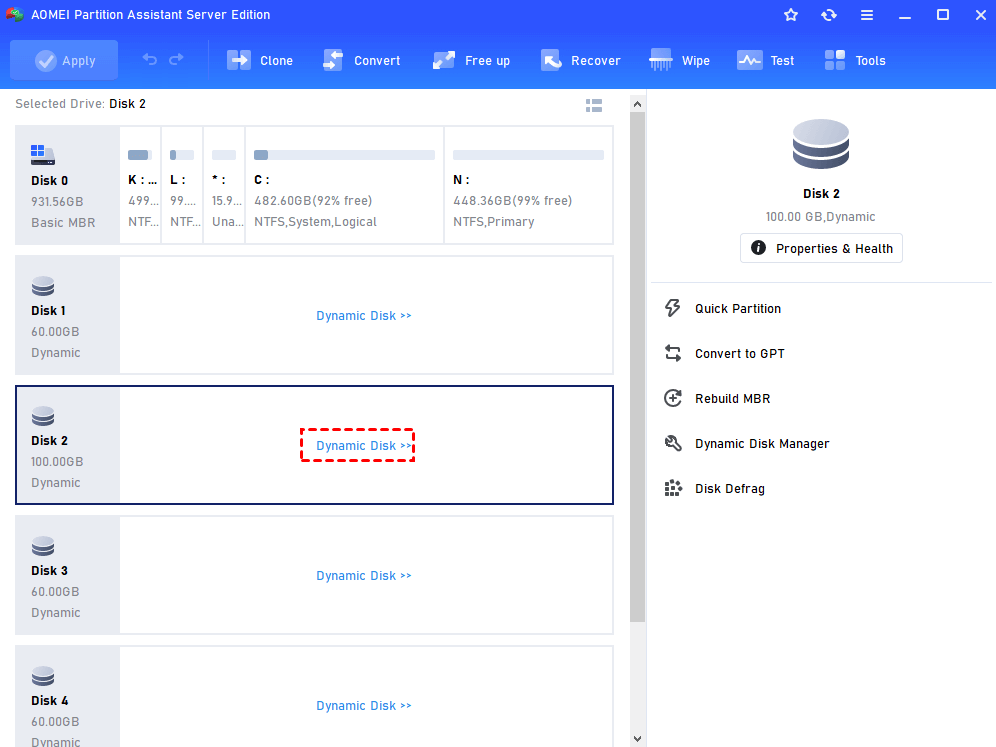Open Dynamic Disk link for Disk 3
996x747 pixels.
[364, 575]
